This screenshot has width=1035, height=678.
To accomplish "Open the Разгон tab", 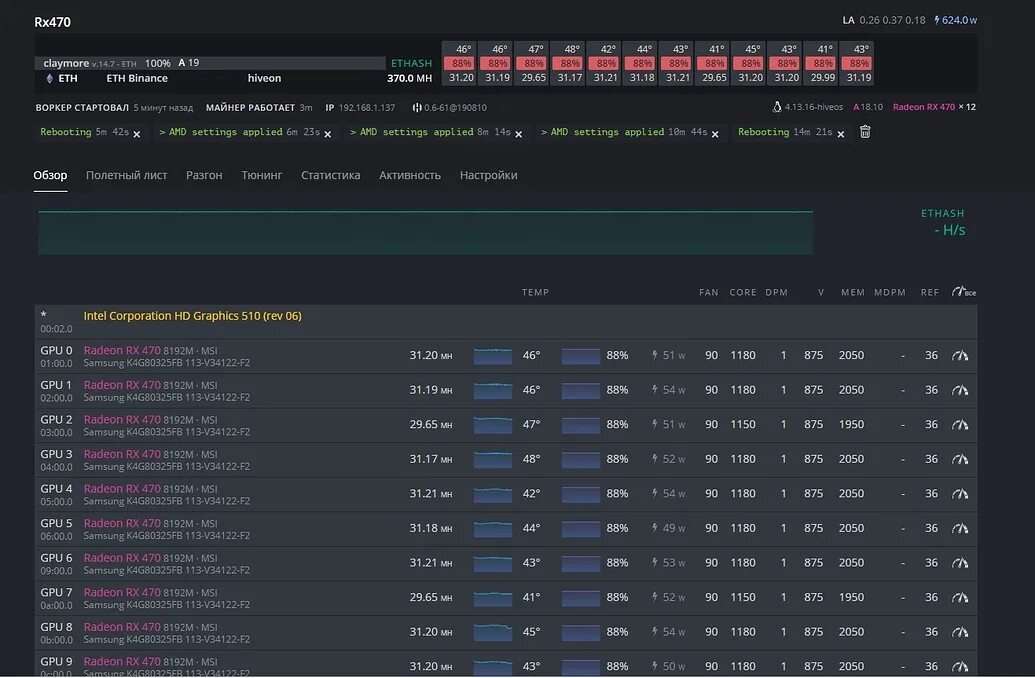I will [204, 176].
